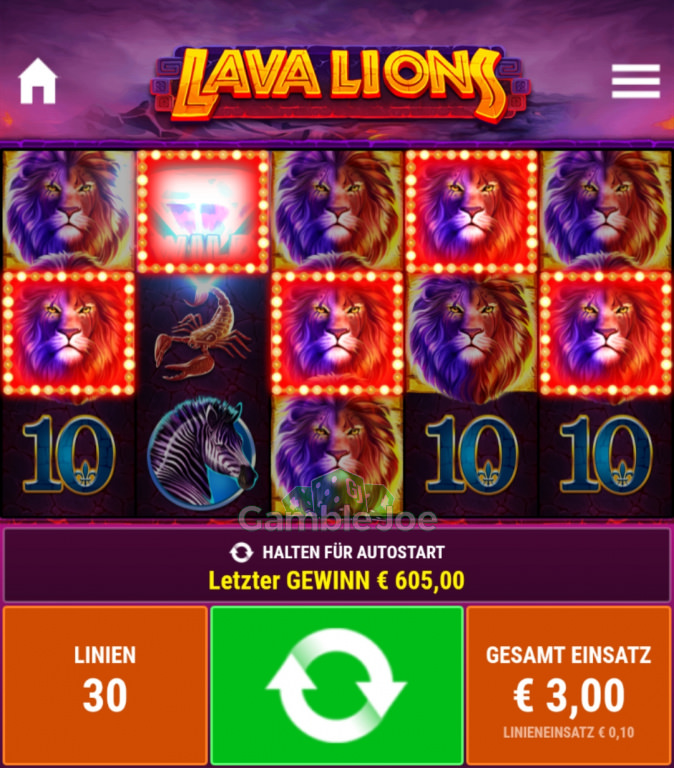
Task: Select the glowing skull symbol in reel two
Action: click(203, 211)
